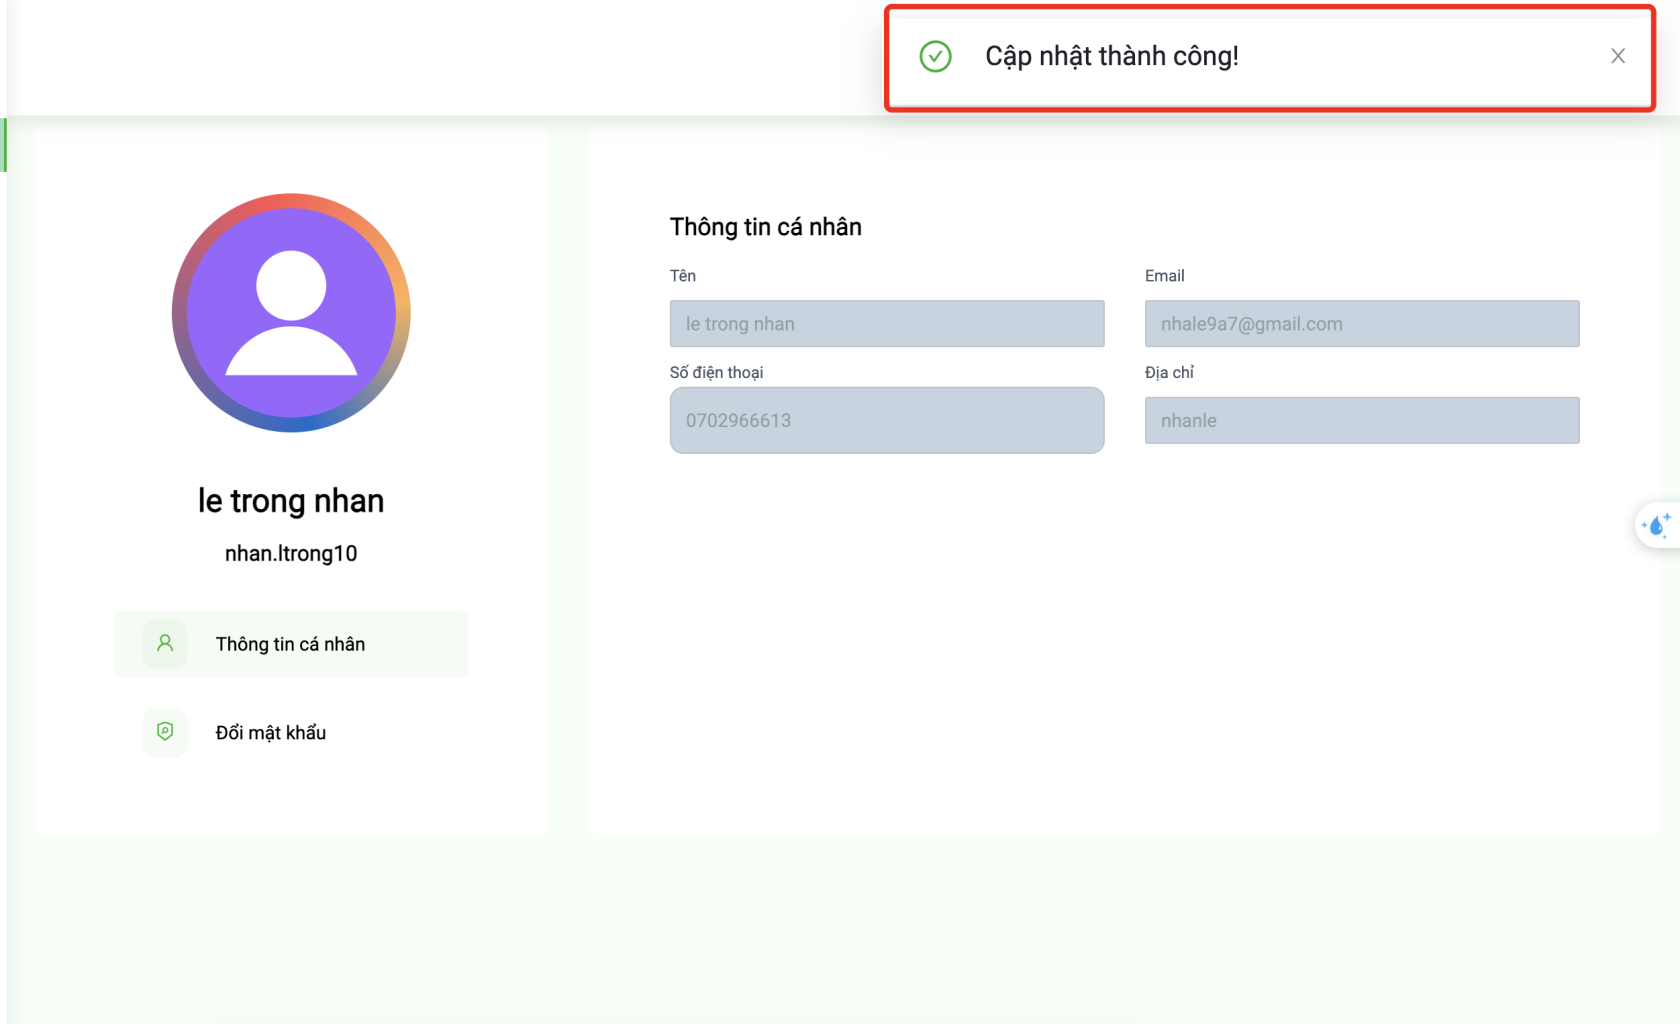The width and height of the screenshot is (1680, 1024).
Task: Focus the Tên input field
Action: [887, 324]
